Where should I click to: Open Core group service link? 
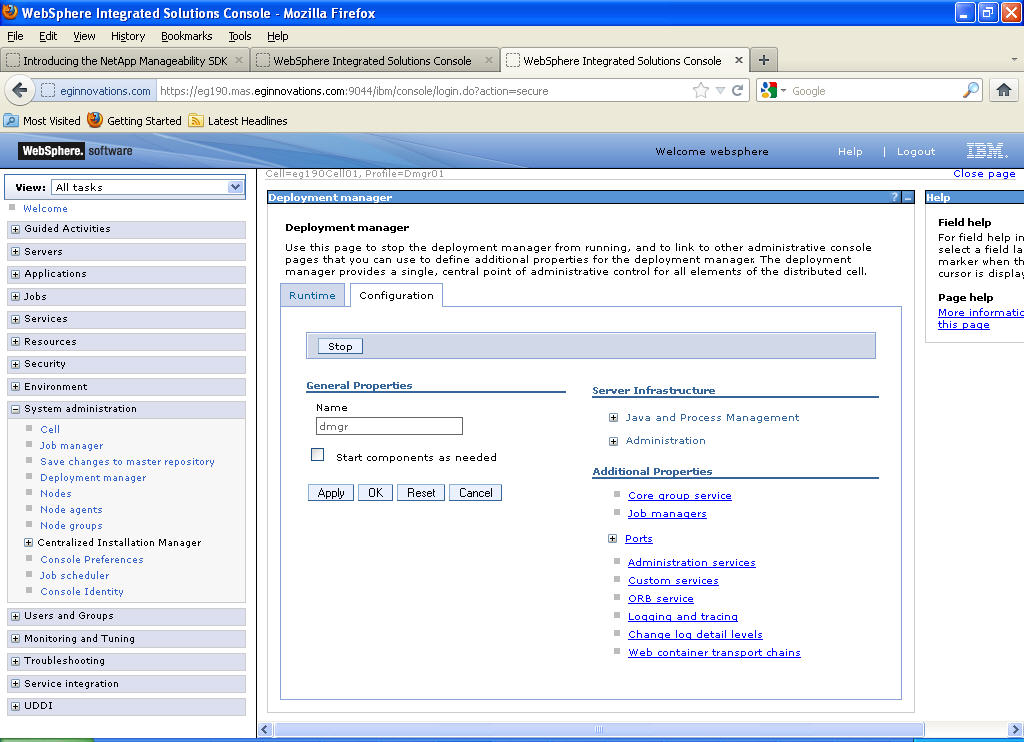point(679,496)
